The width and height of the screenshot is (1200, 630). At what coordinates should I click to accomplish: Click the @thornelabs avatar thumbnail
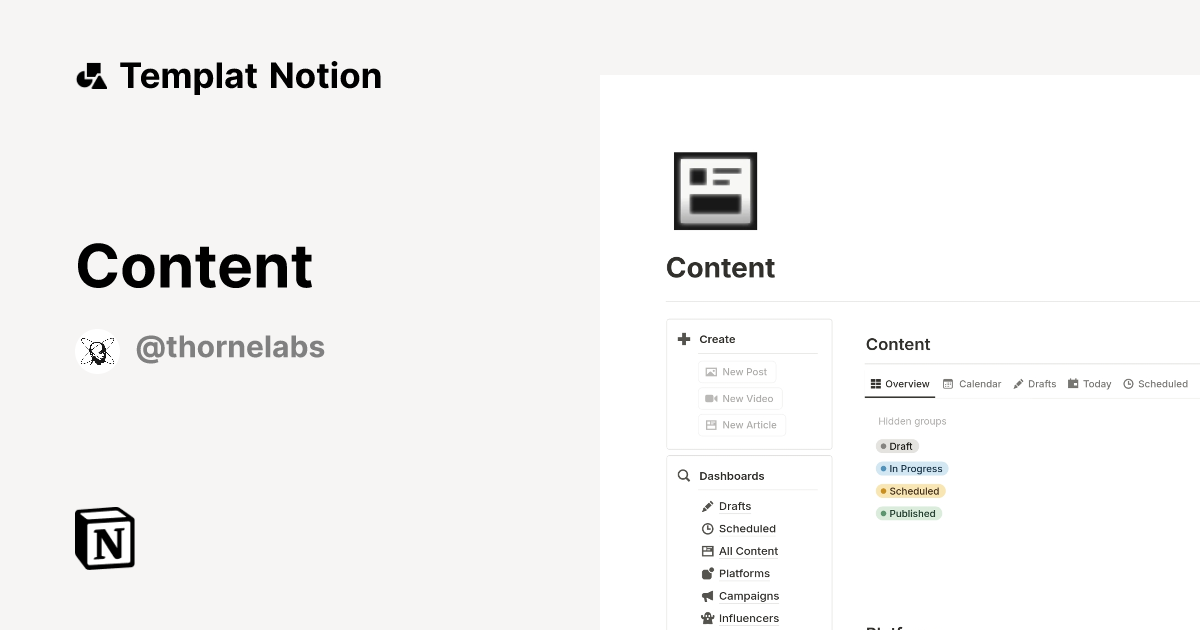coord(97,348)
